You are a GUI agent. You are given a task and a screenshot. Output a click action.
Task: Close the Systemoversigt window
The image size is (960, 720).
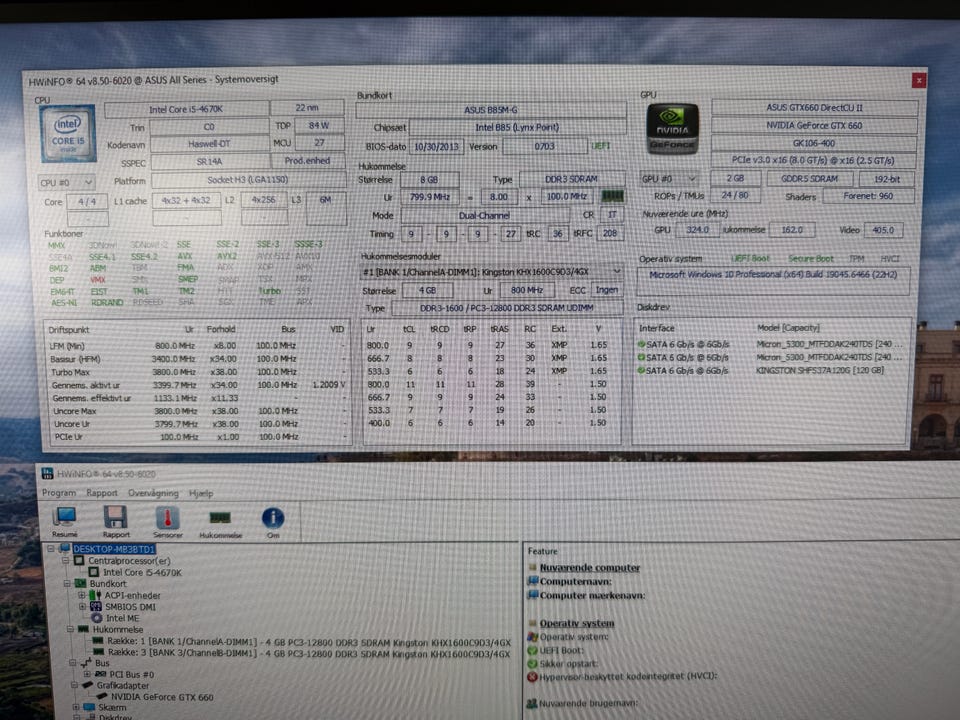click(x=919, y=80)
